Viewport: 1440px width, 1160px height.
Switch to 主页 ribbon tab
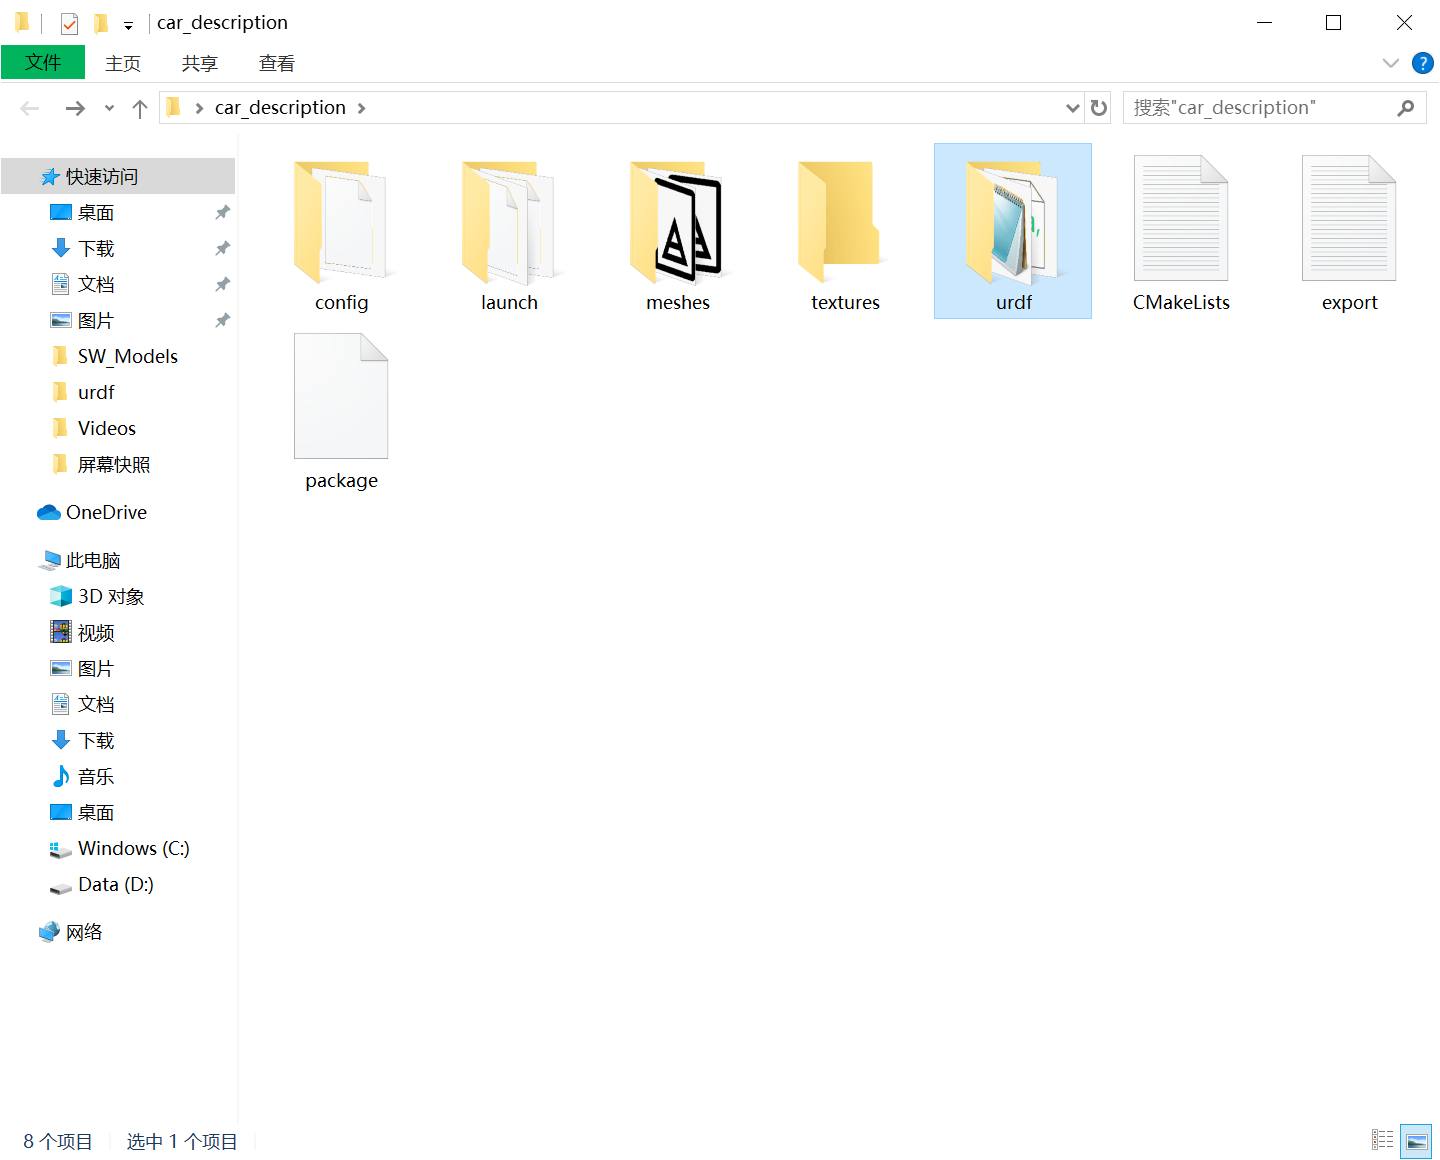pos(123,63)
